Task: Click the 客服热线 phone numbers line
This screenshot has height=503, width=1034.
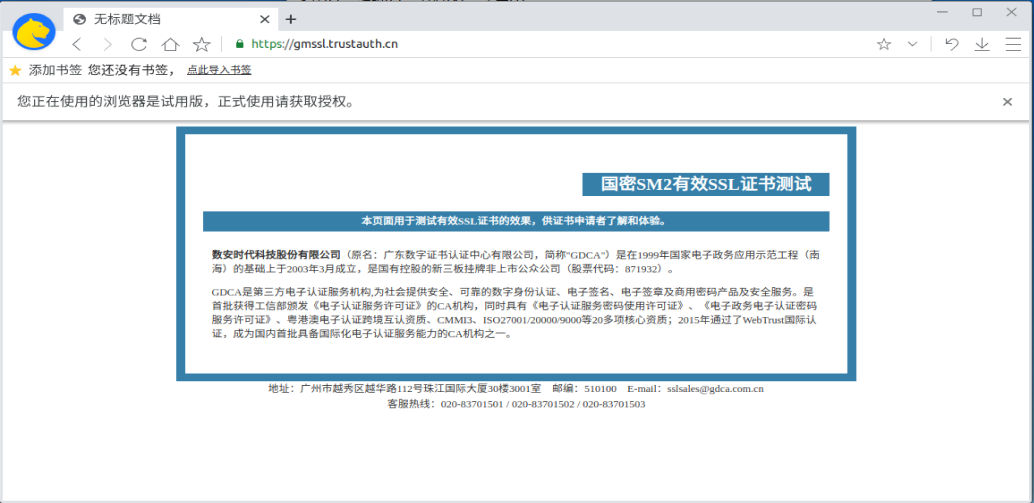Action: 516,404
